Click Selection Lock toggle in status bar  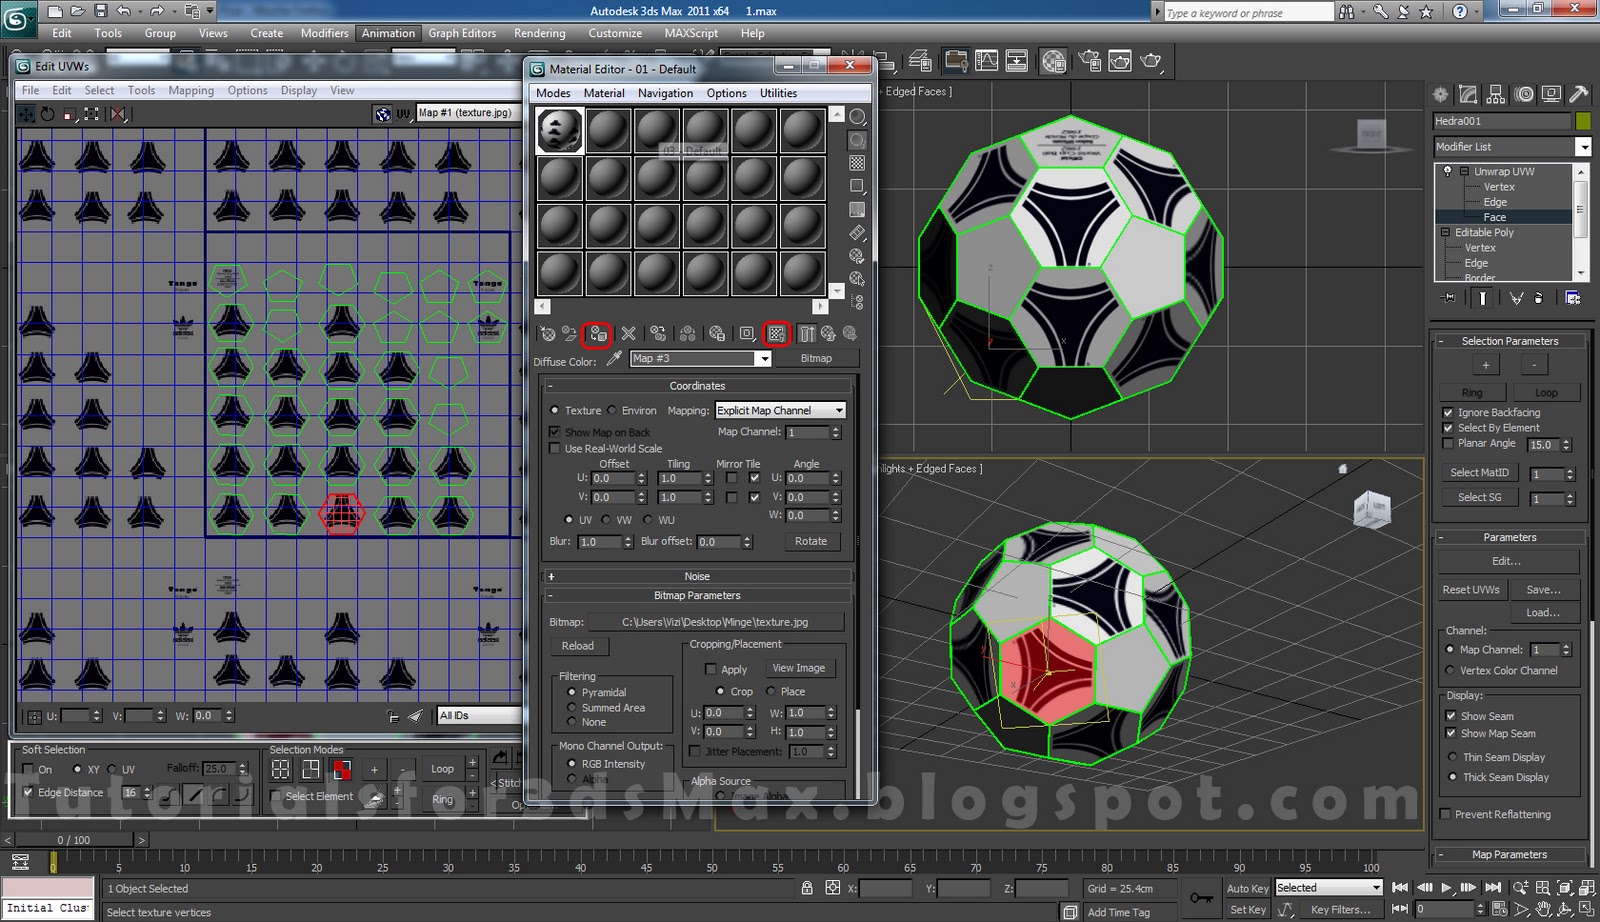807,888
